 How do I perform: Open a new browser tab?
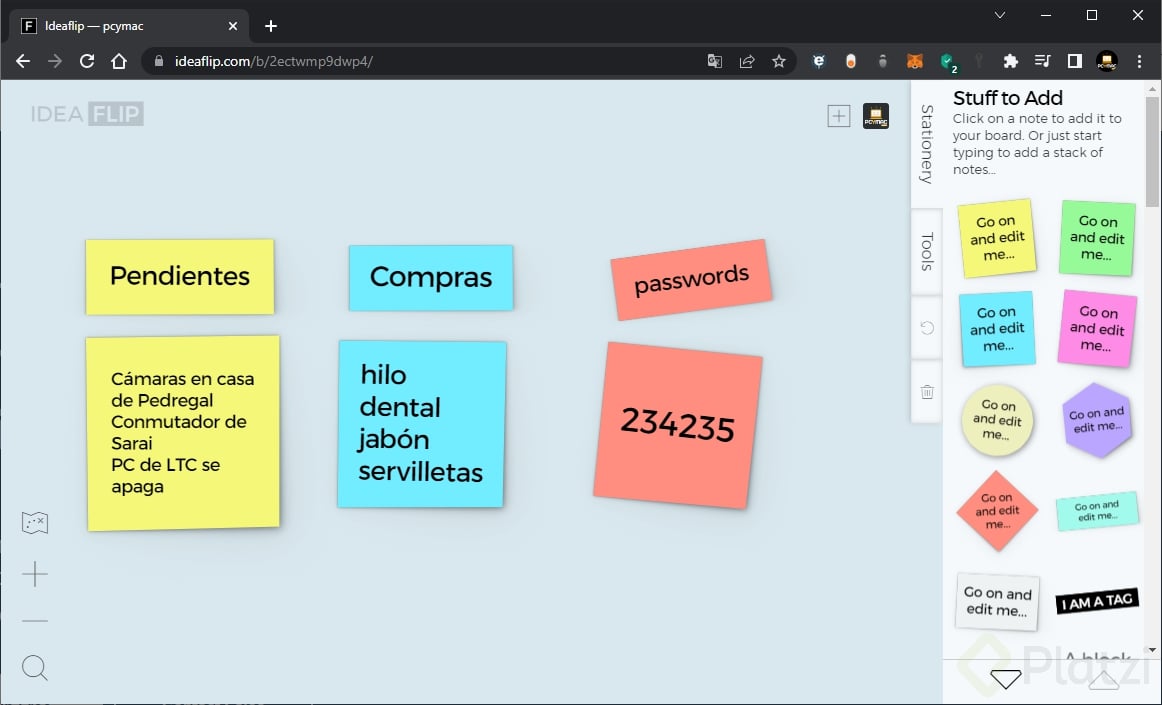(271, 26)
